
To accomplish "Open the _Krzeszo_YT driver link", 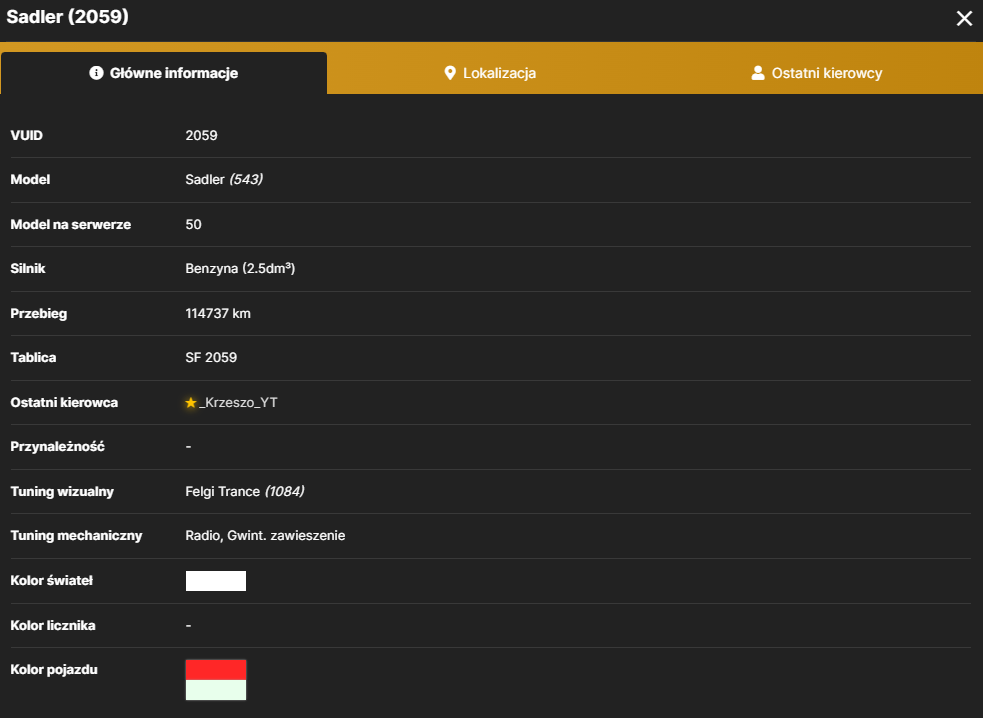I will 238,403.
